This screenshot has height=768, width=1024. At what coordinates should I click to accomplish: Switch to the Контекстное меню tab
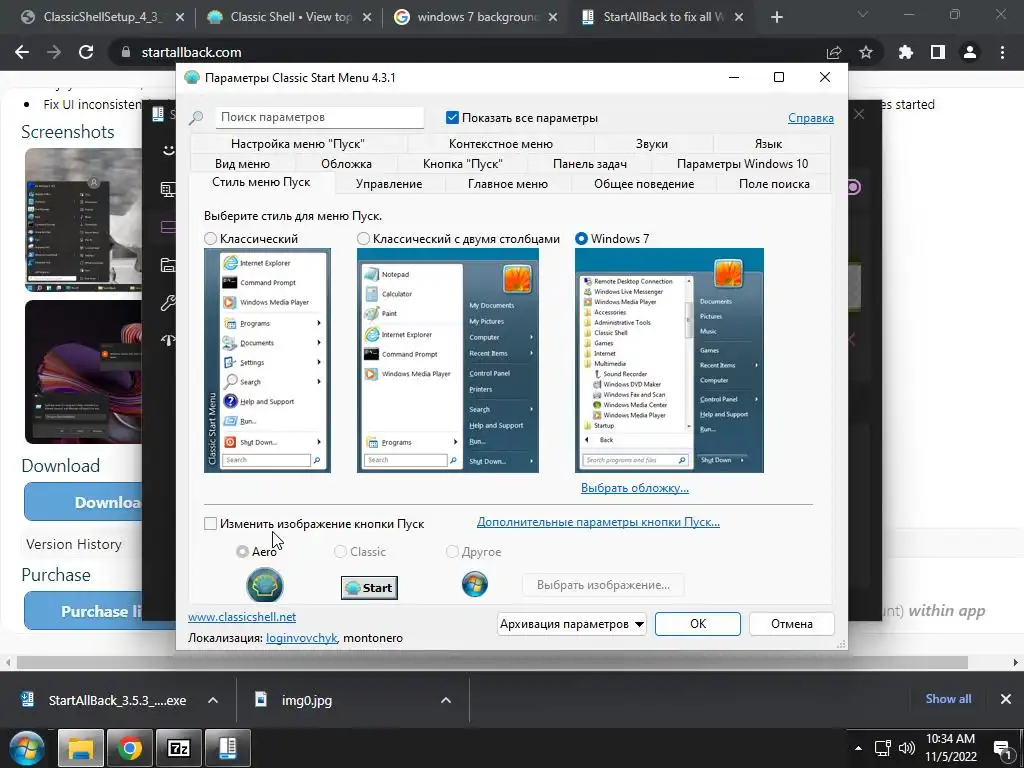(x=500, y=144)
